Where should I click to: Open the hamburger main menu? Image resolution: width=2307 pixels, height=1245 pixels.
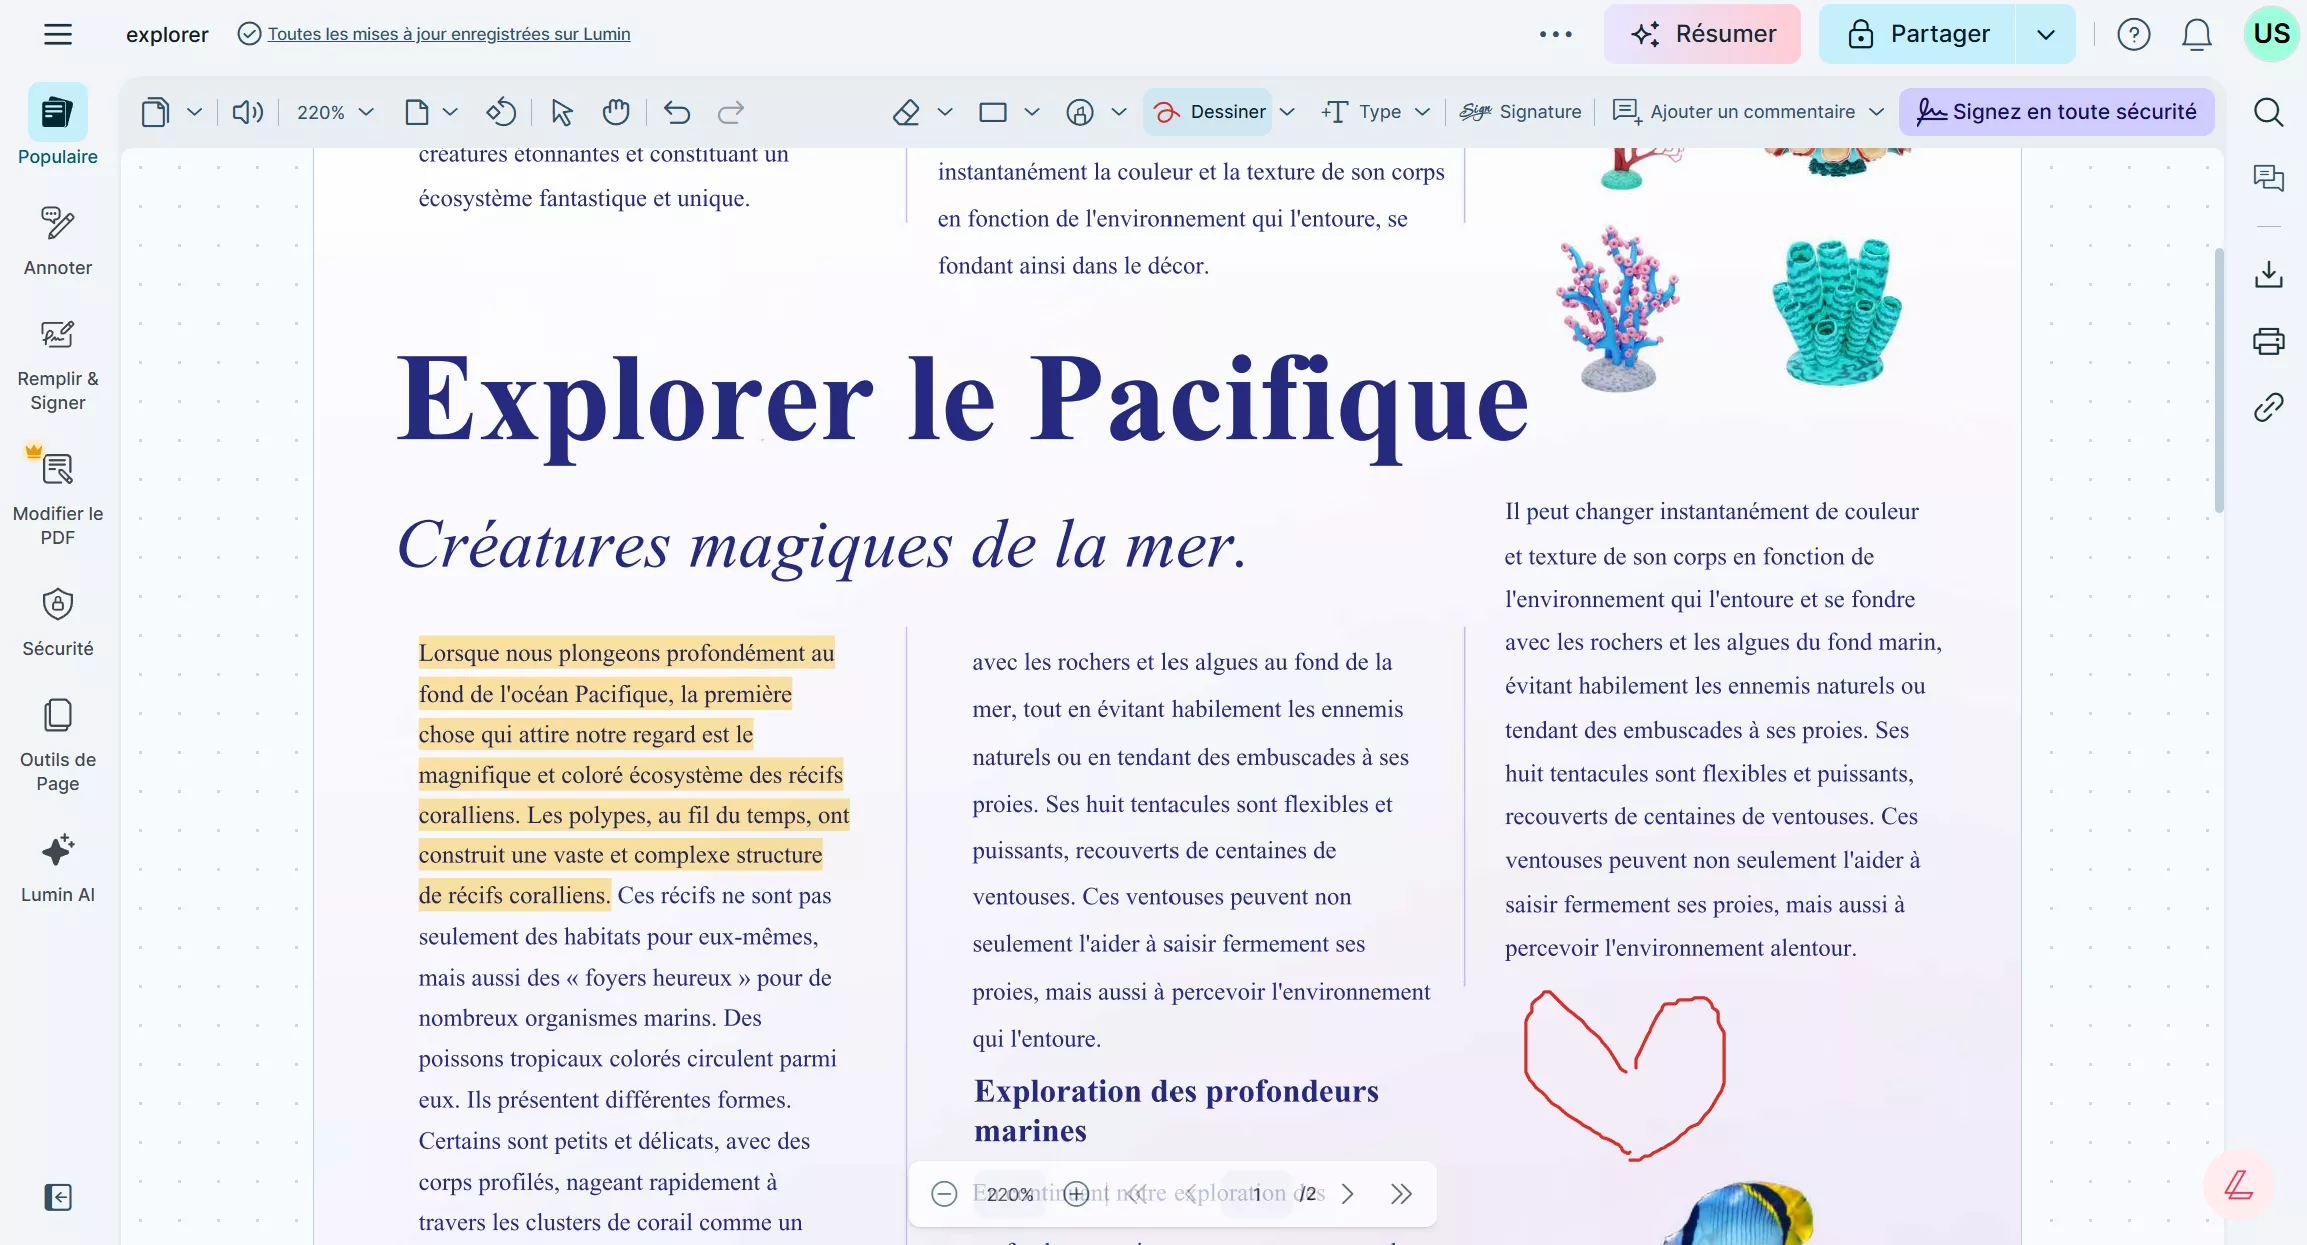58,34
